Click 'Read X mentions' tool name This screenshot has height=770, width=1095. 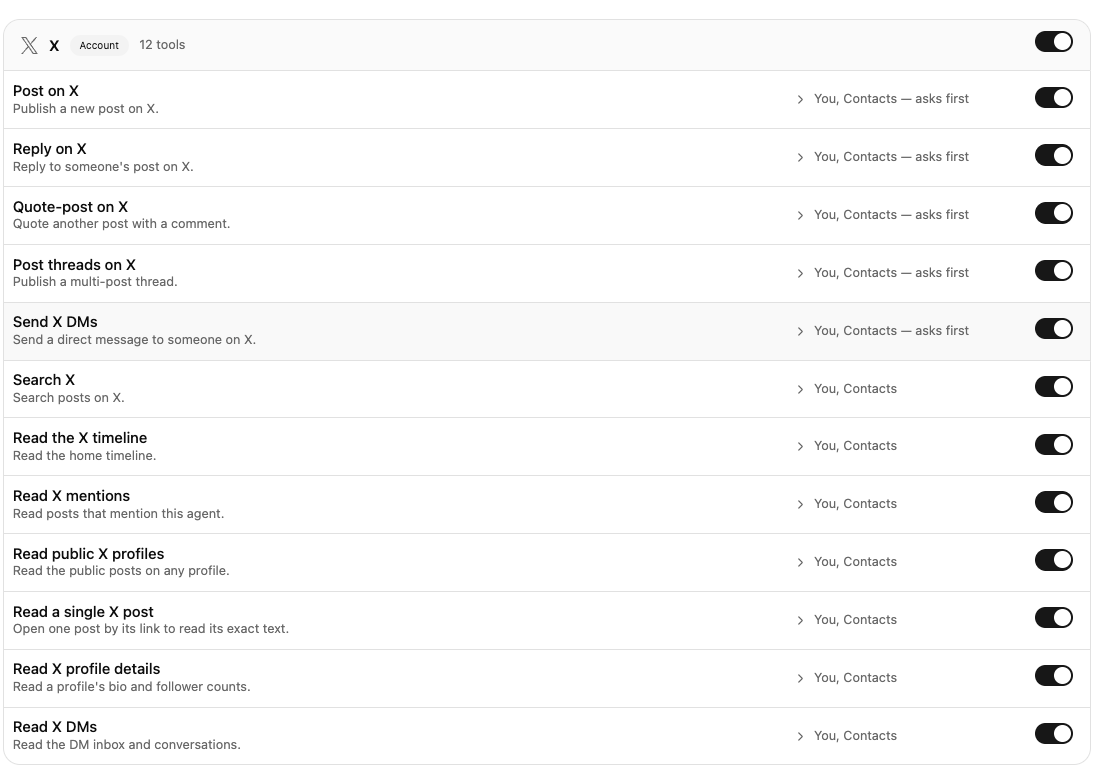click(71, 496)
